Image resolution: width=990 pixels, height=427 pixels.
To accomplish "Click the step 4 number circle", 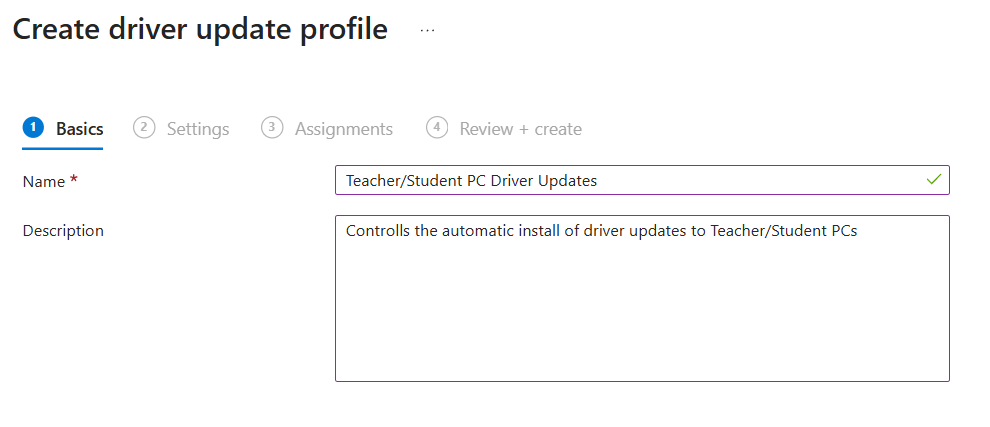I will 436,128.
